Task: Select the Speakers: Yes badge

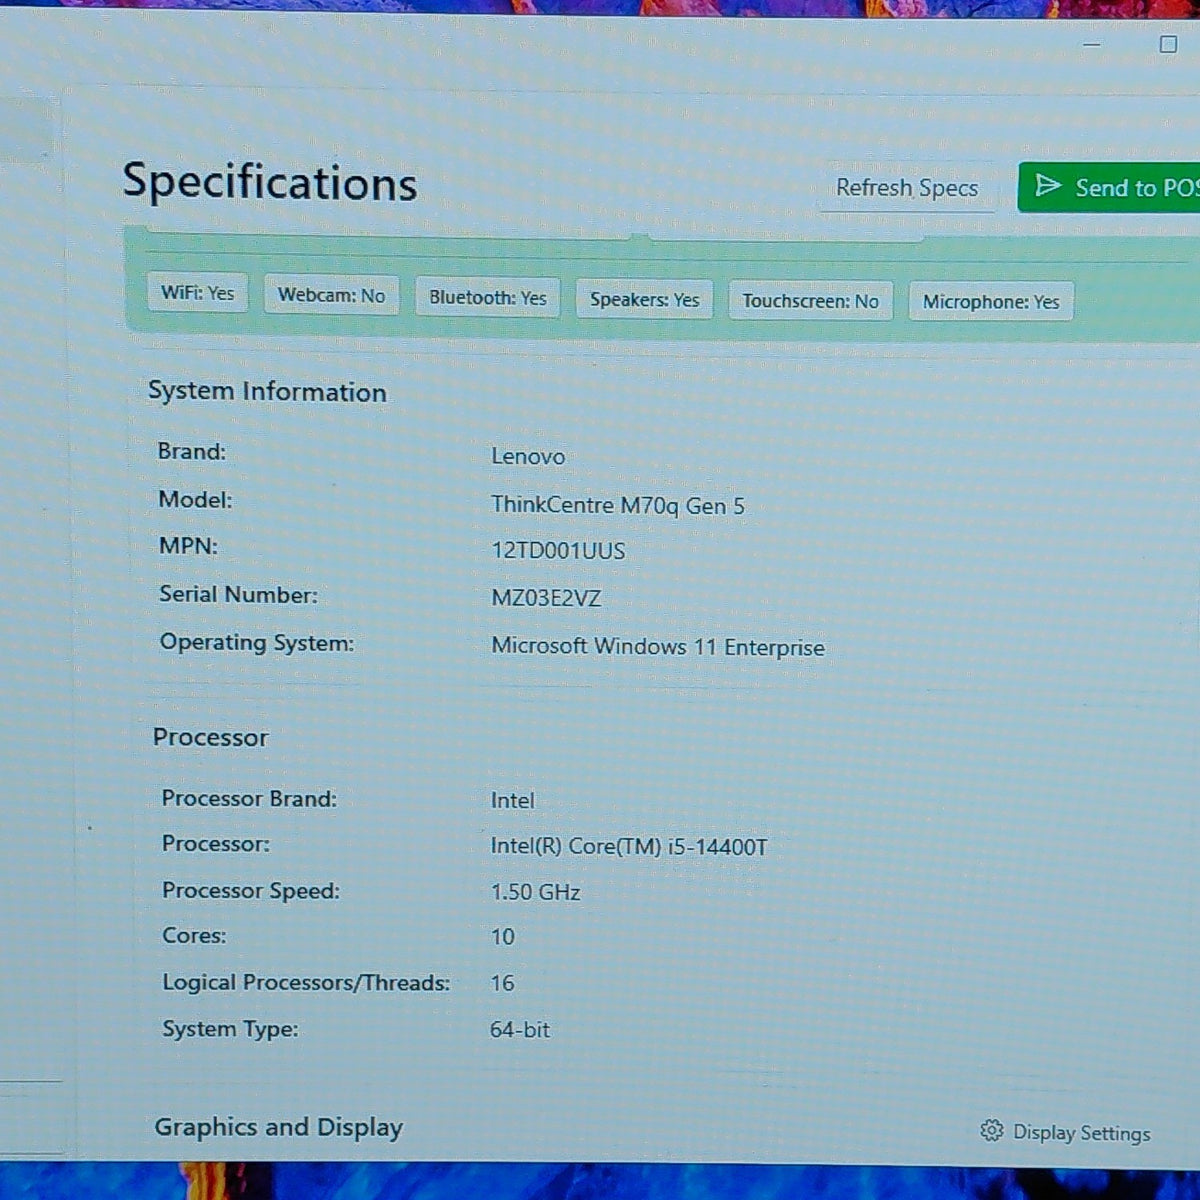Action: 644,299
